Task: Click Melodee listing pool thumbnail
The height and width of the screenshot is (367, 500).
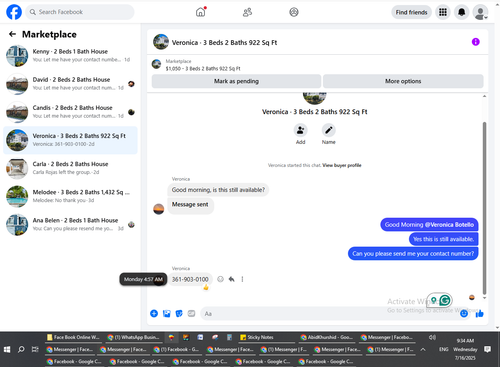Action: pyautogui.click(x=17, y=196)
